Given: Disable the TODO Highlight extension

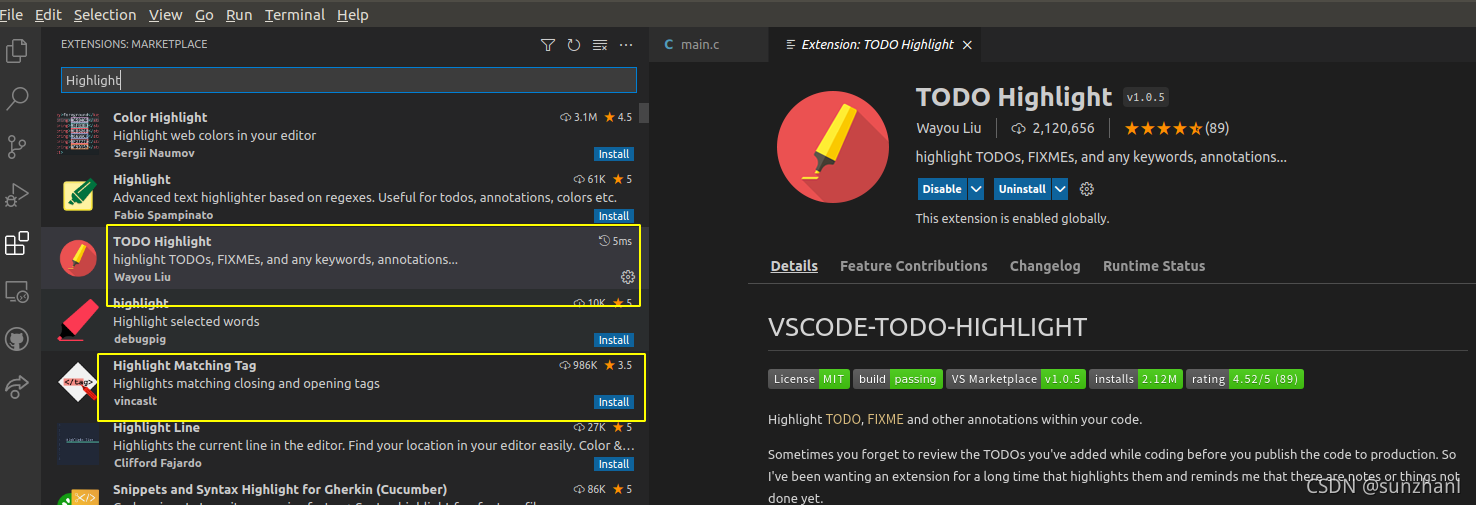Looking at the screenshot, I should point(942,189).
